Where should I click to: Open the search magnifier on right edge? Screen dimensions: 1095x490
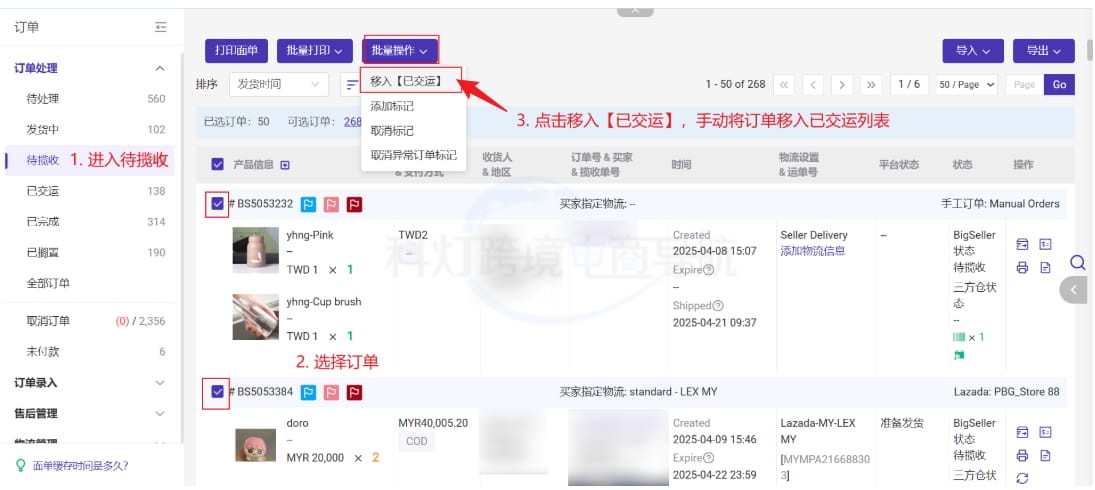click(1078, 262)
